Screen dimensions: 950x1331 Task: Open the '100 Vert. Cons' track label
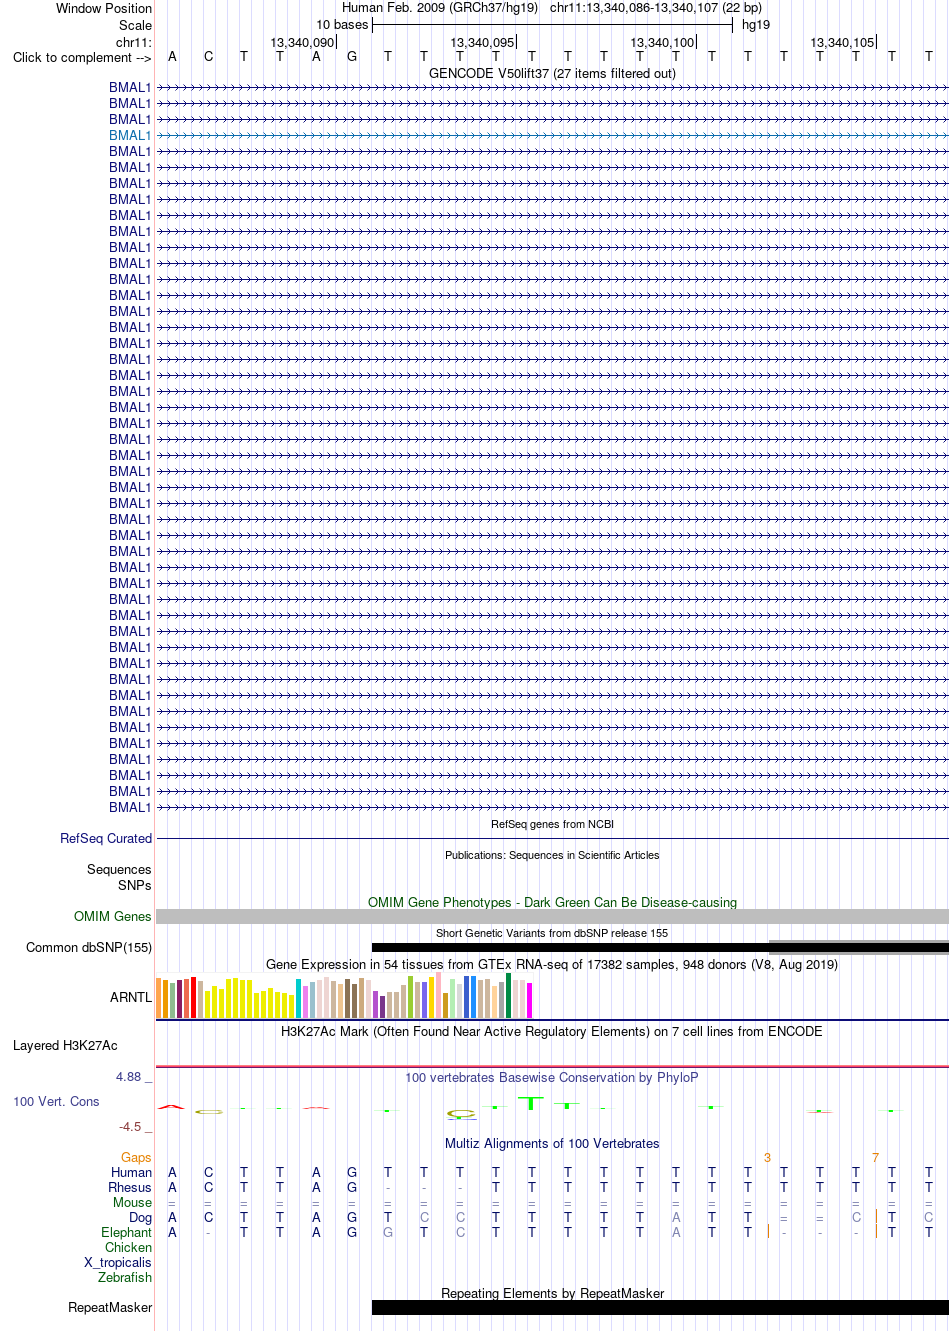(x=56, y=1101)
